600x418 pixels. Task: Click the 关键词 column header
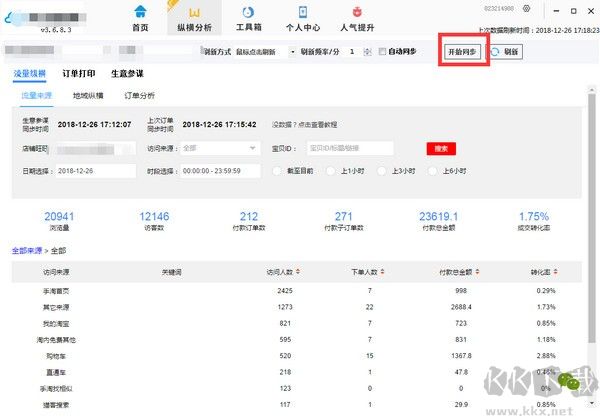tap(171, 272)
